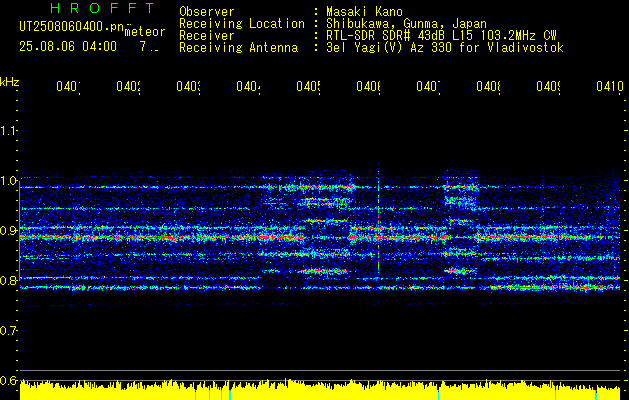
Task: Select the 25.08.06 04:00 date stamp
Action: tap(68, 47)
